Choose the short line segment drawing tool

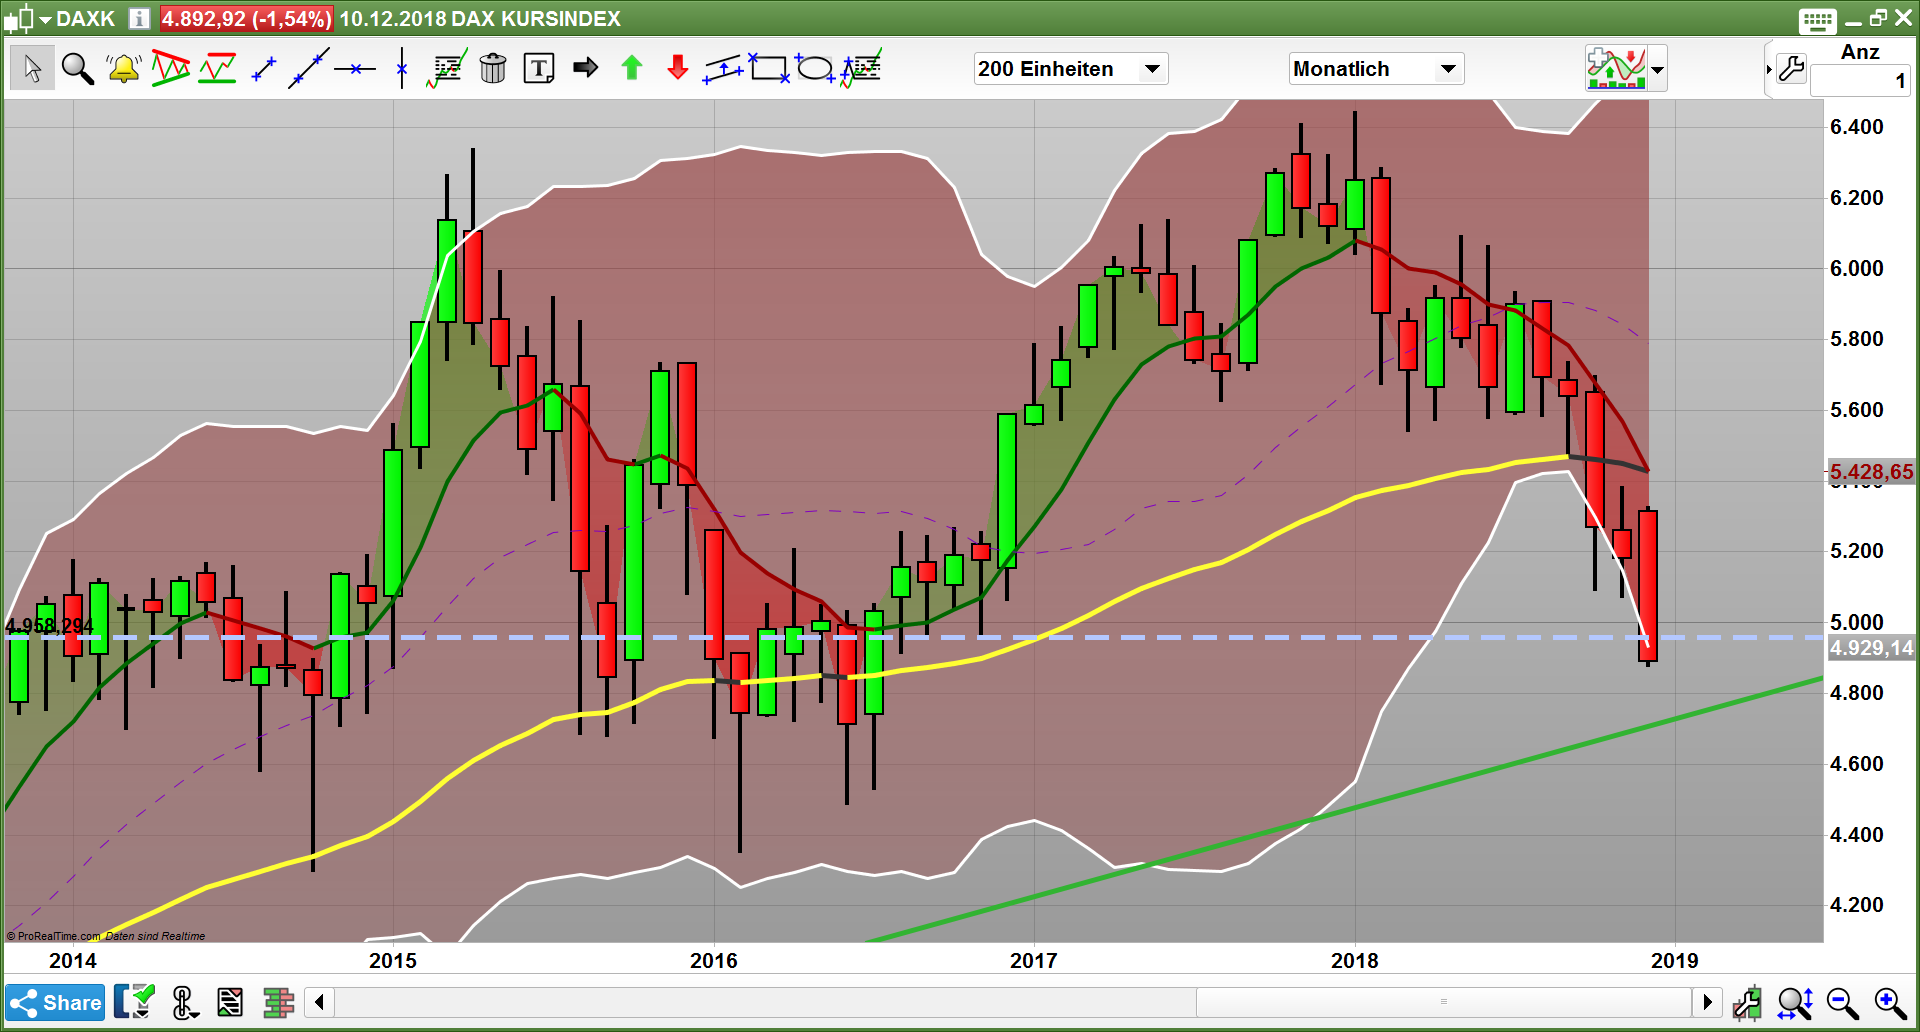click(264, 68)
